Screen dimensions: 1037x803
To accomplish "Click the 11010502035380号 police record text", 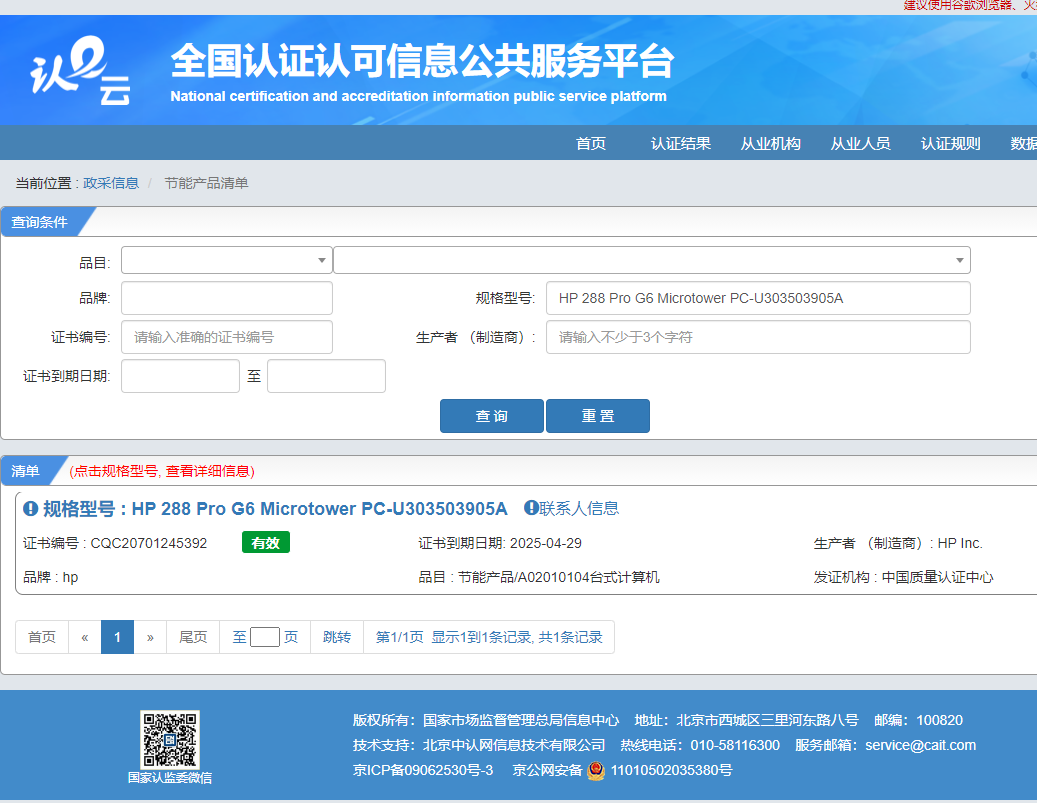I will click(671, 771).
